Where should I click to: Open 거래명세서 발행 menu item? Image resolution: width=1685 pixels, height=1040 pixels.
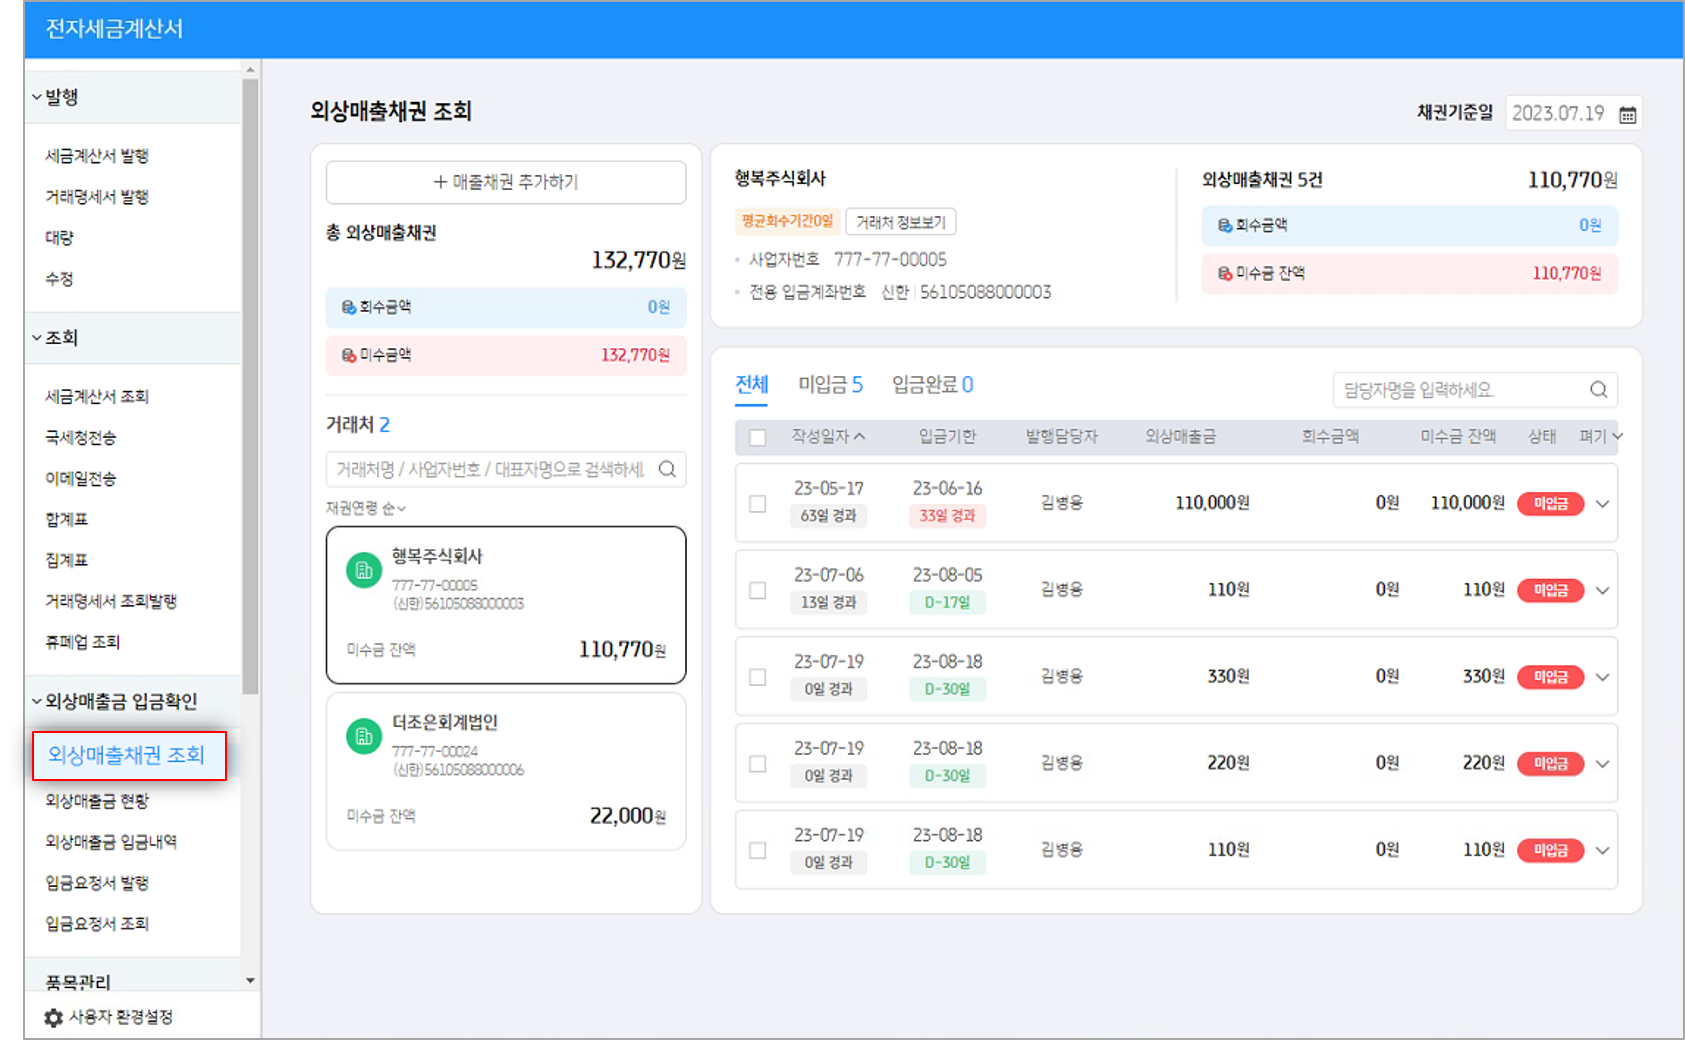pos(97,197)
